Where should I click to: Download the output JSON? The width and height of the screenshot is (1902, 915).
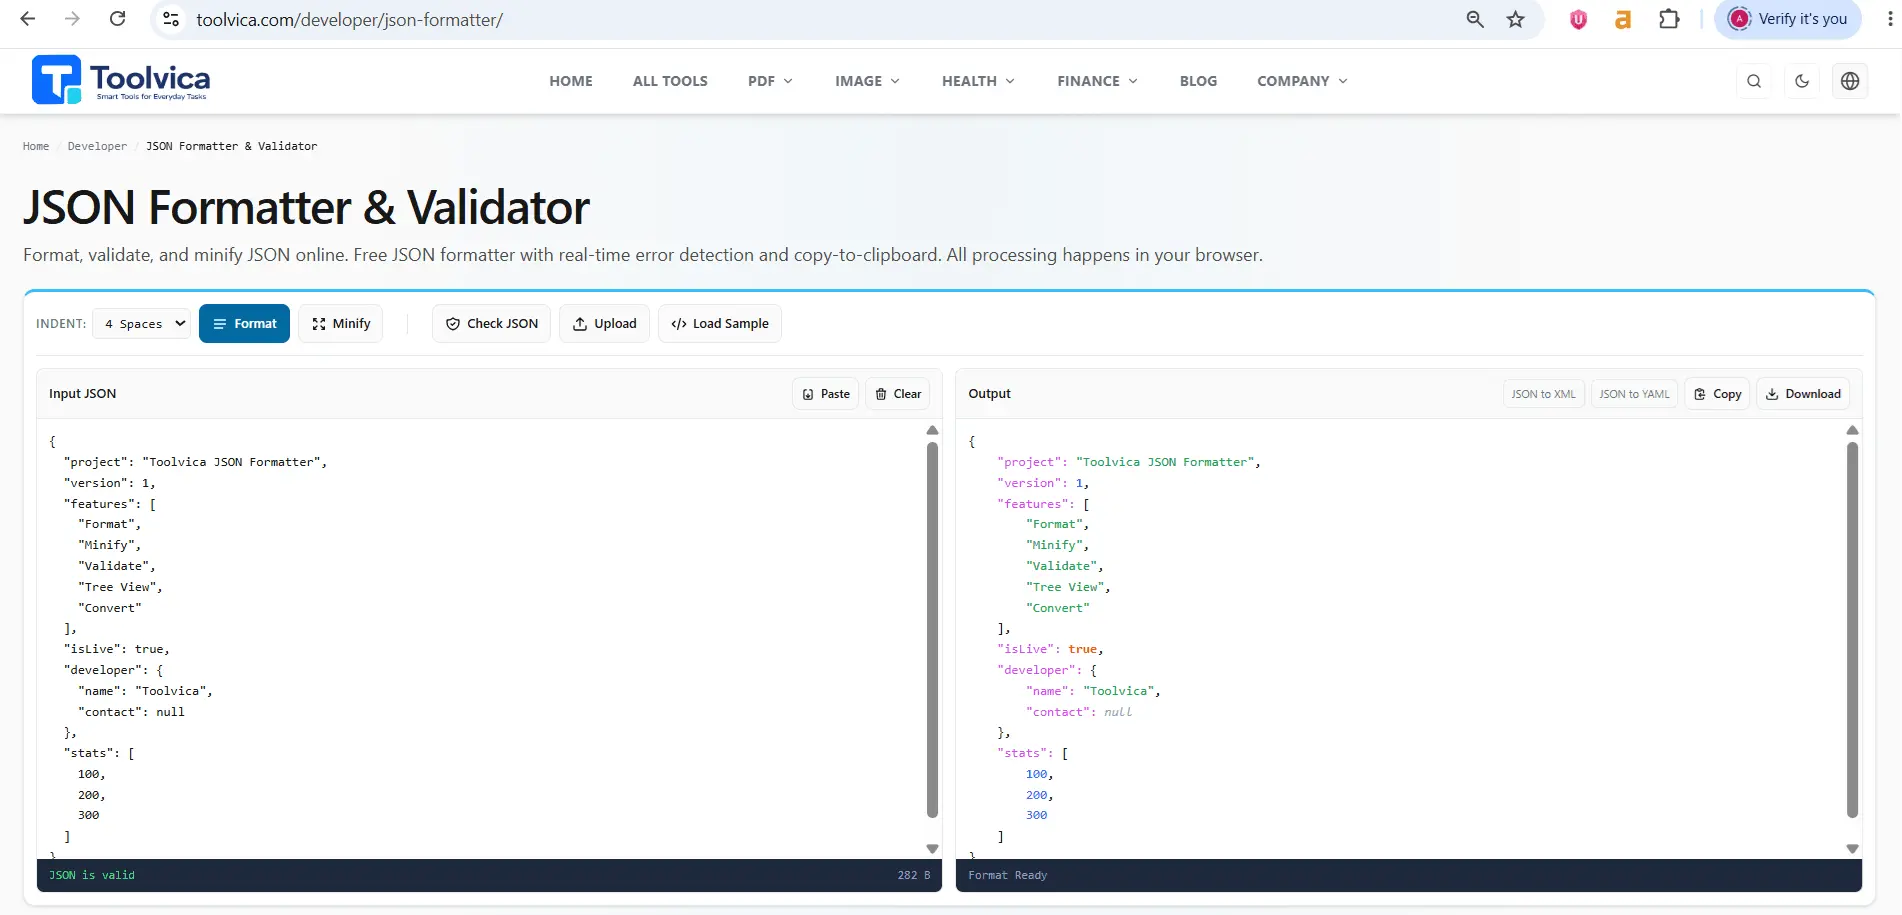coord(1803,394)
